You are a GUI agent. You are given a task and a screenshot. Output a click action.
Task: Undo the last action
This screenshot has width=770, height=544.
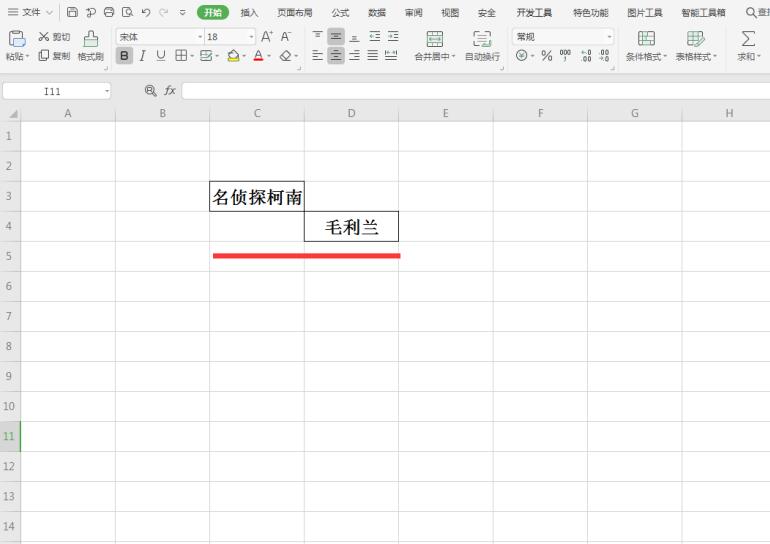pyautogui.click(x=146, y=12)
